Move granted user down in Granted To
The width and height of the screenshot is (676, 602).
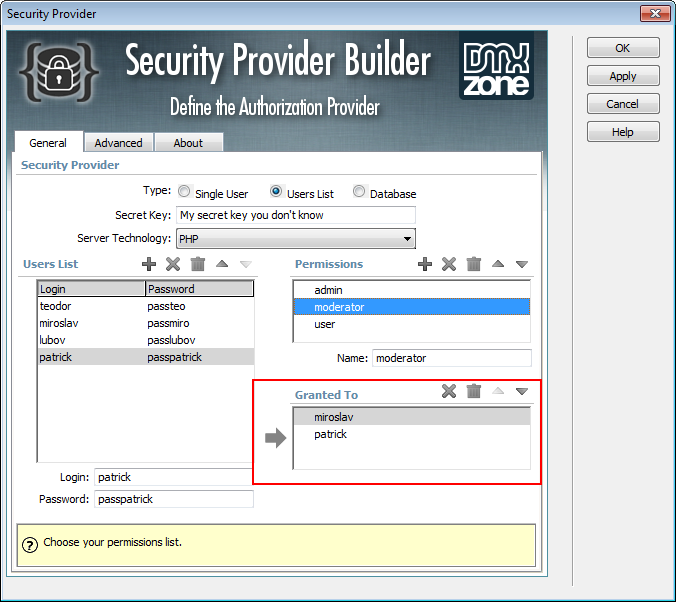[522, 391]
